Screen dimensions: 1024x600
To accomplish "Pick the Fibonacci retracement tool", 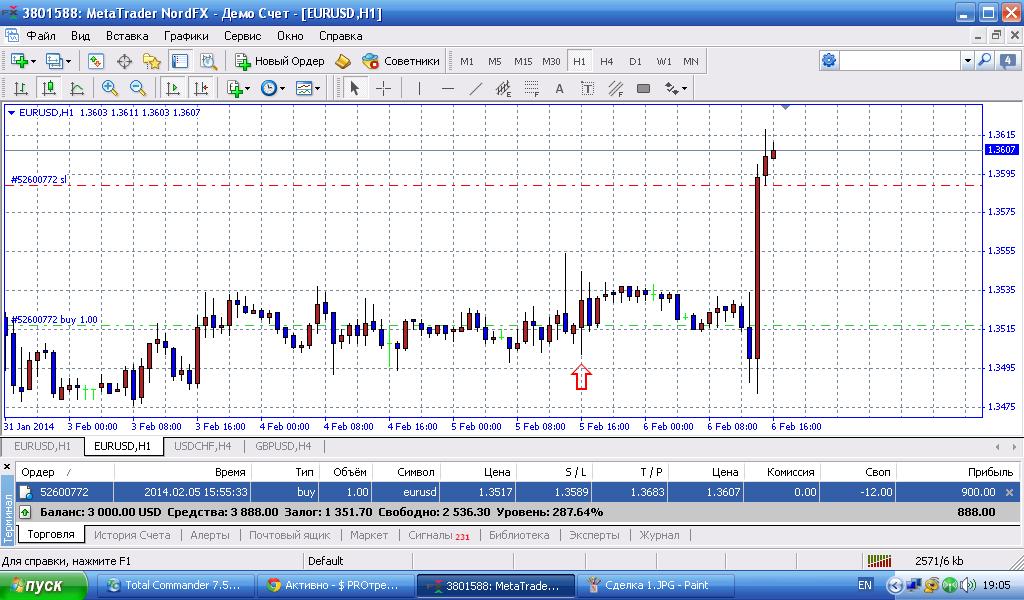I will (531, 88).
